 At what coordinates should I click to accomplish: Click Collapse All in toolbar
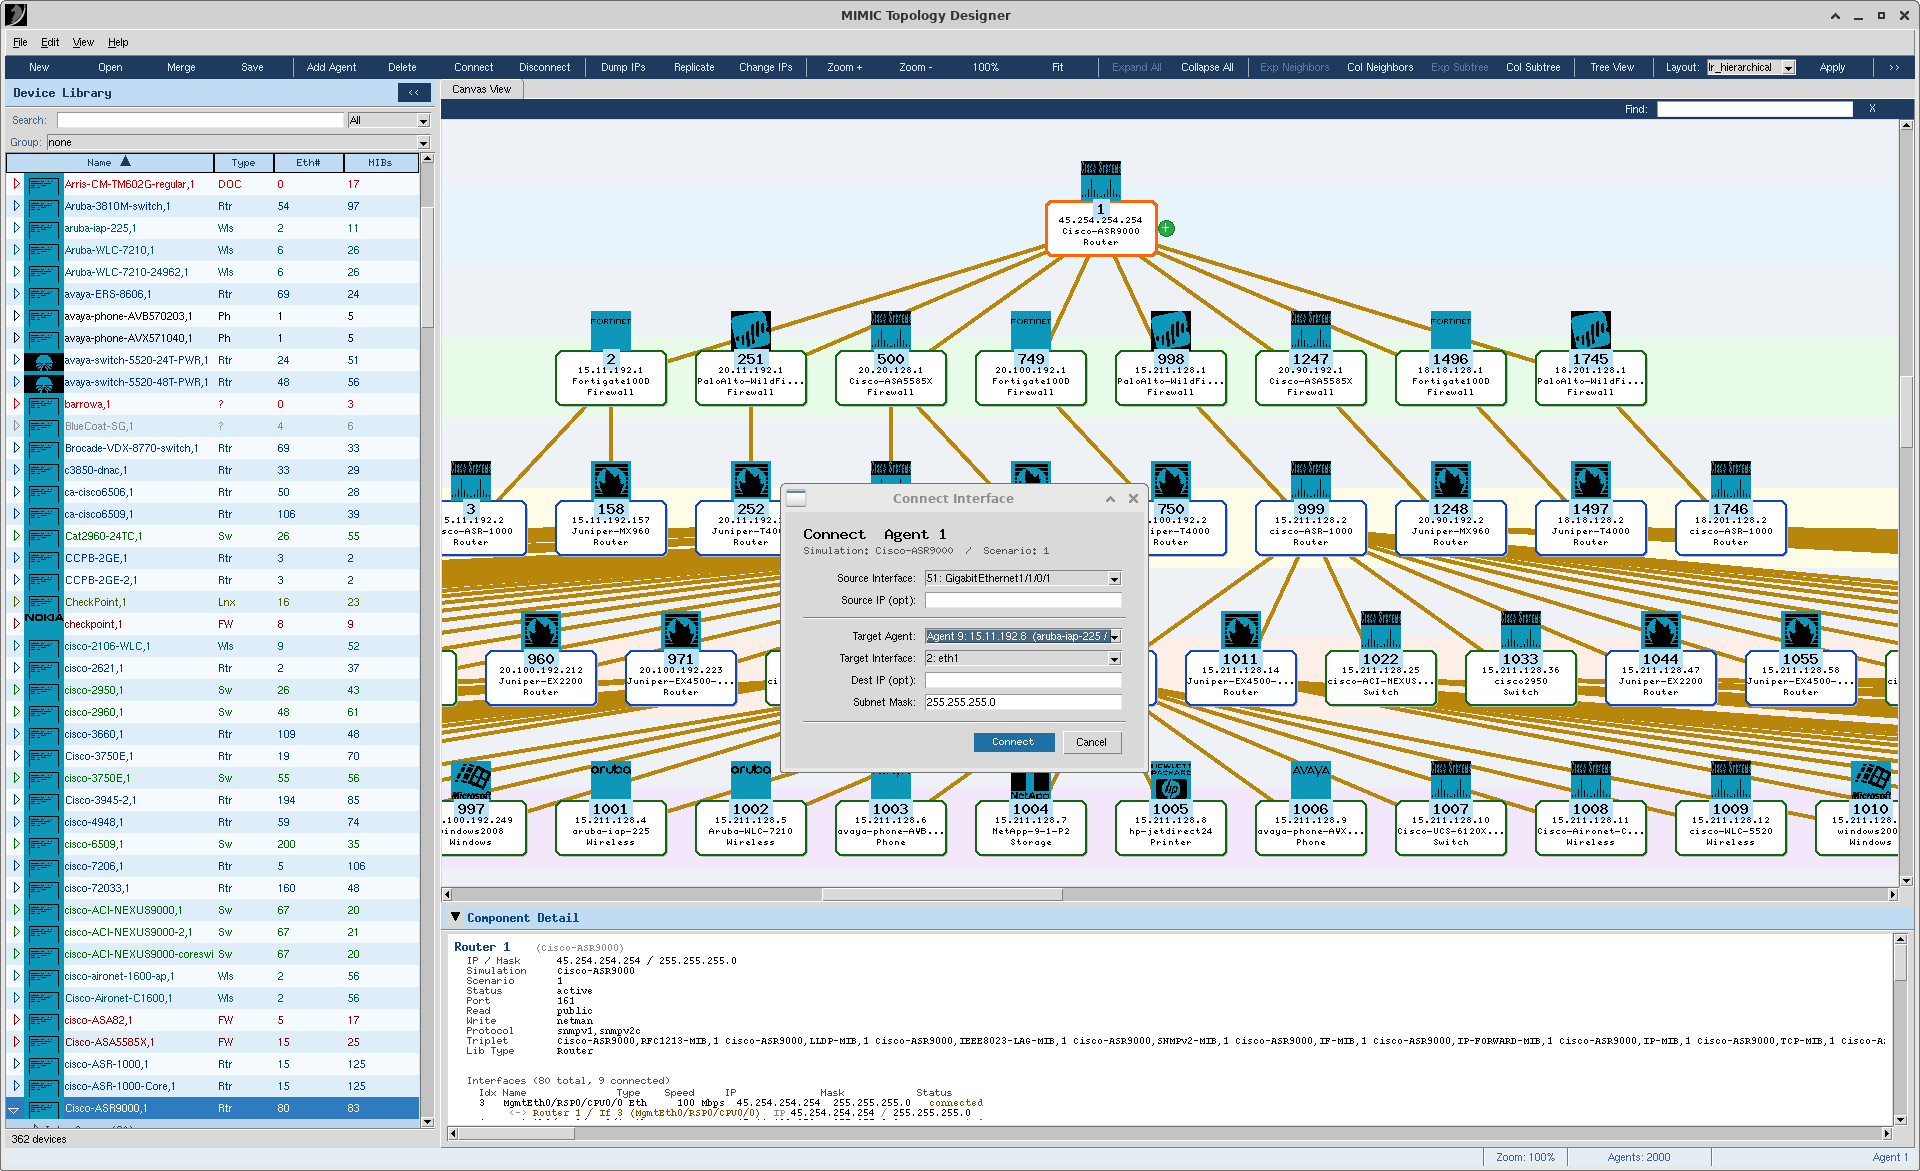coord(1207,68)
